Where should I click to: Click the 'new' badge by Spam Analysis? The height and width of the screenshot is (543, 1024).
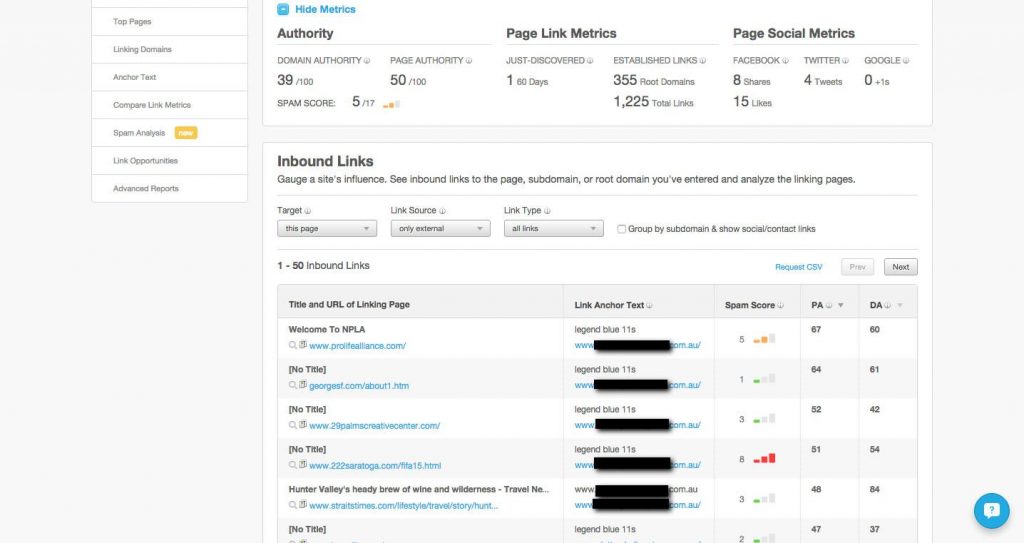186,133
